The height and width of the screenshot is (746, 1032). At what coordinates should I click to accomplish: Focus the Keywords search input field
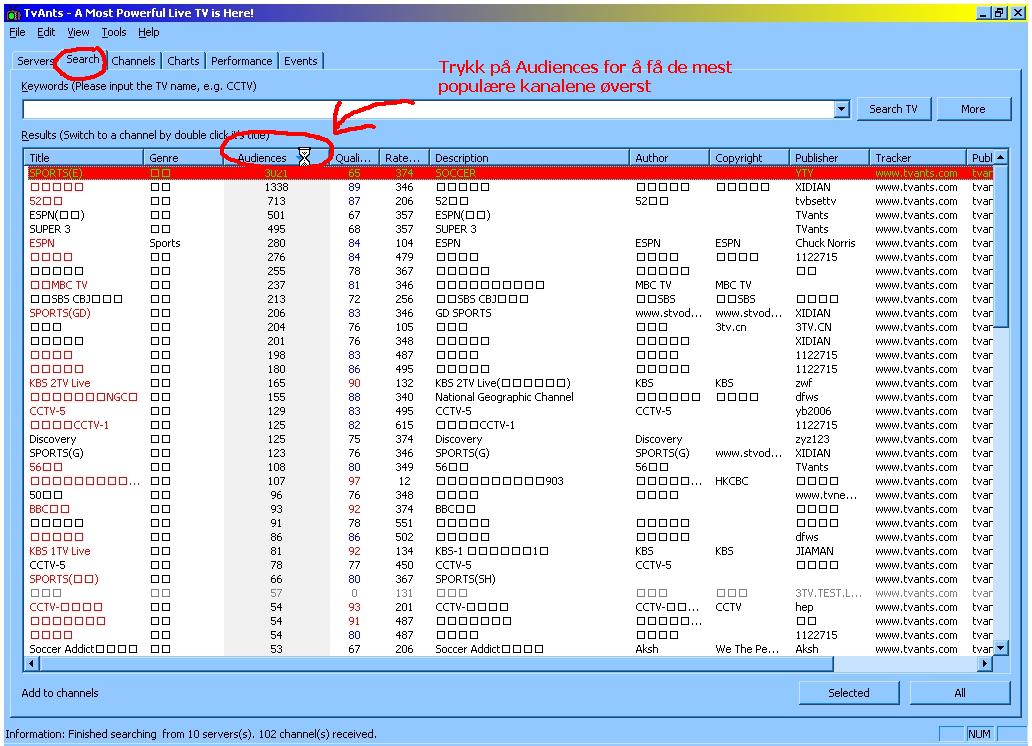pos(428,109)
